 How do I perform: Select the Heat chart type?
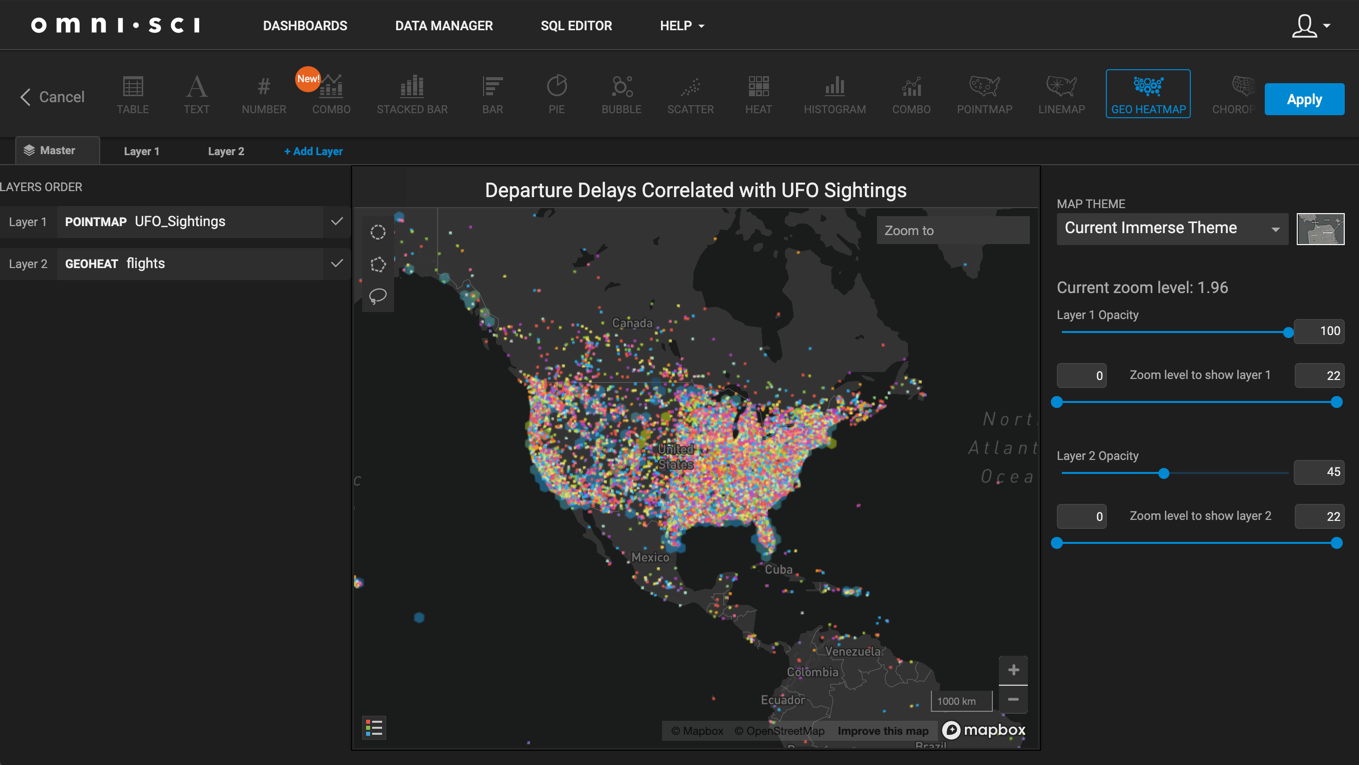pyautogui.click(x=758, y=95)
